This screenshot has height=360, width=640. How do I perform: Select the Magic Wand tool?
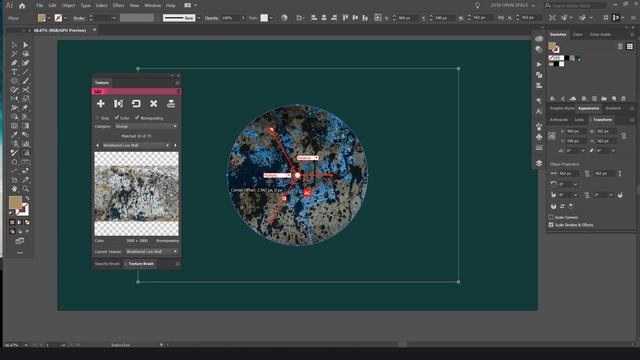(x=14, y=54)
